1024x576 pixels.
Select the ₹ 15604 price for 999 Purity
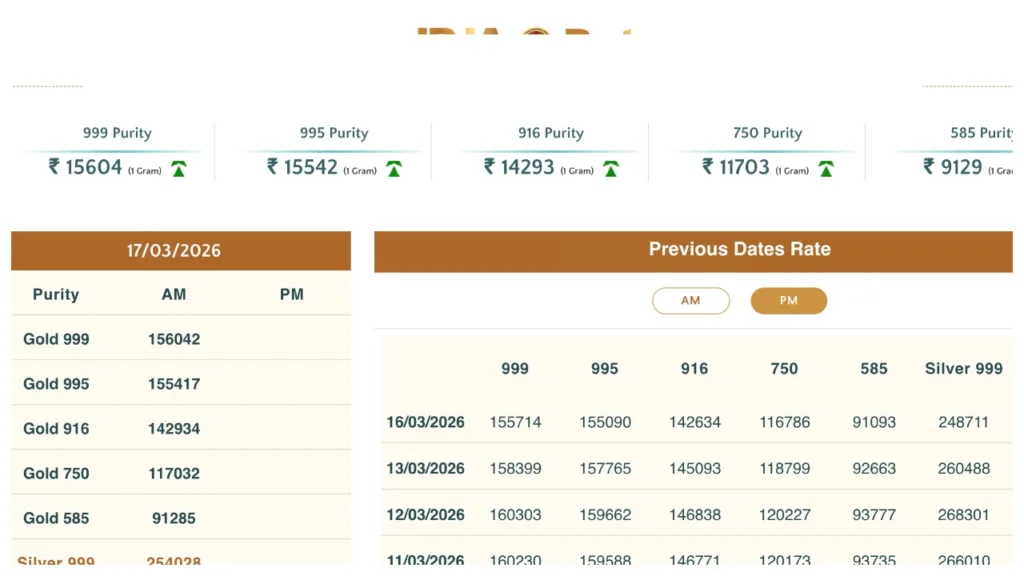pos(86,167)
